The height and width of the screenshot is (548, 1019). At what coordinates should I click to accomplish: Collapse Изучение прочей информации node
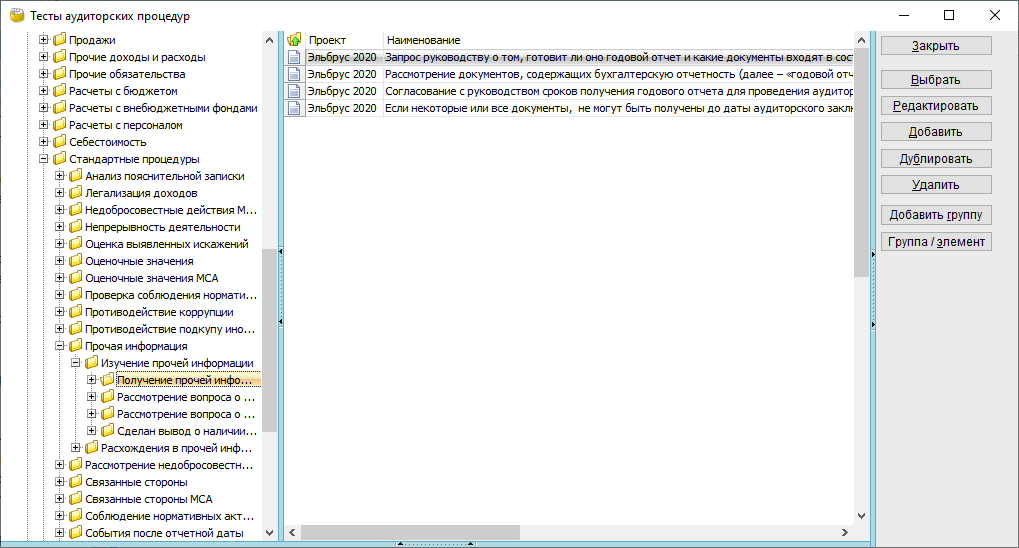[75, 363]
